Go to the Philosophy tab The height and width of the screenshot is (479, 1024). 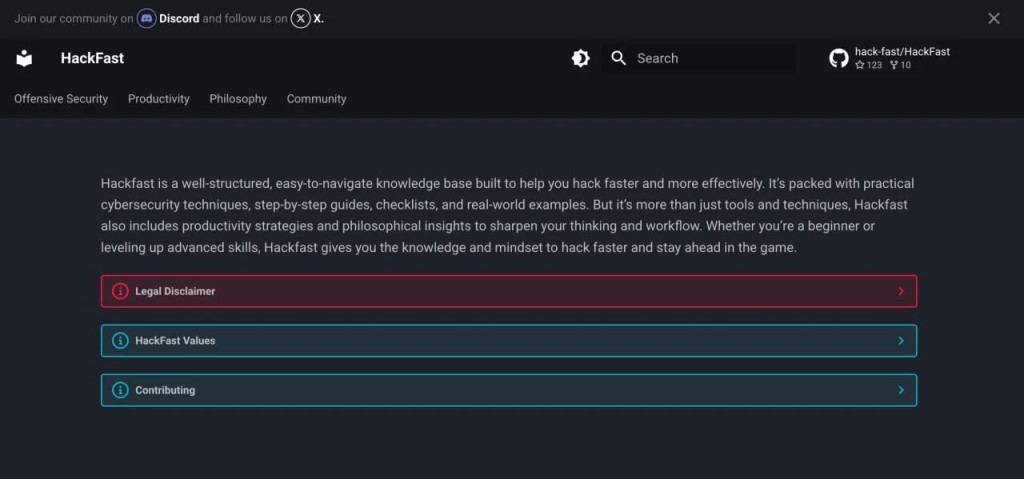(238, 99)
